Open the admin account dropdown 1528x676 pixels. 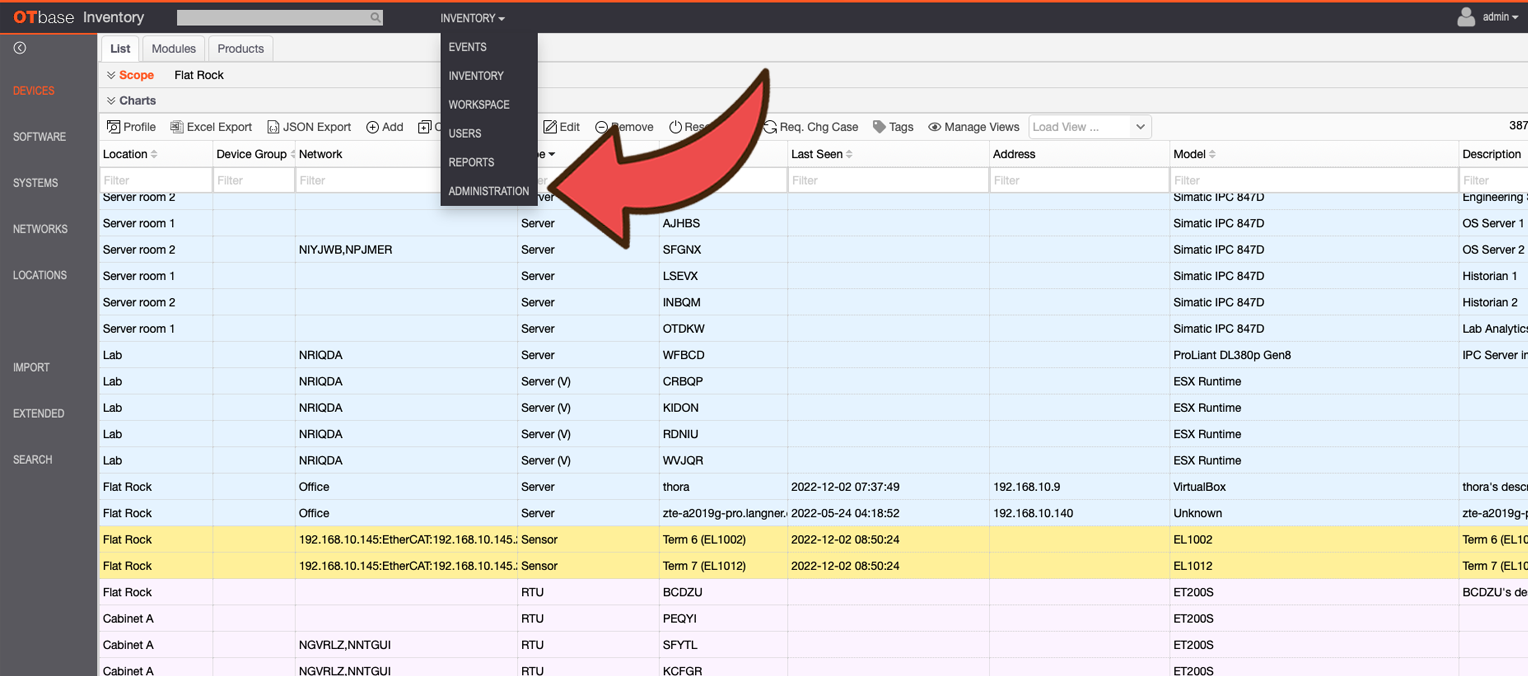1500,17
